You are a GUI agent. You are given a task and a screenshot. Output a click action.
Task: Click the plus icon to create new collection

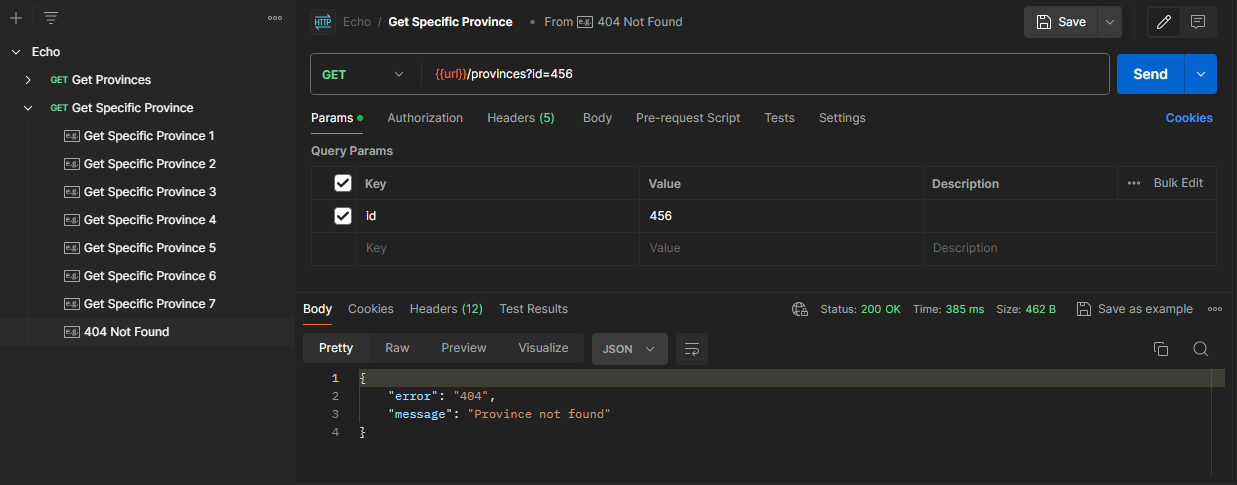pos(15,18)
